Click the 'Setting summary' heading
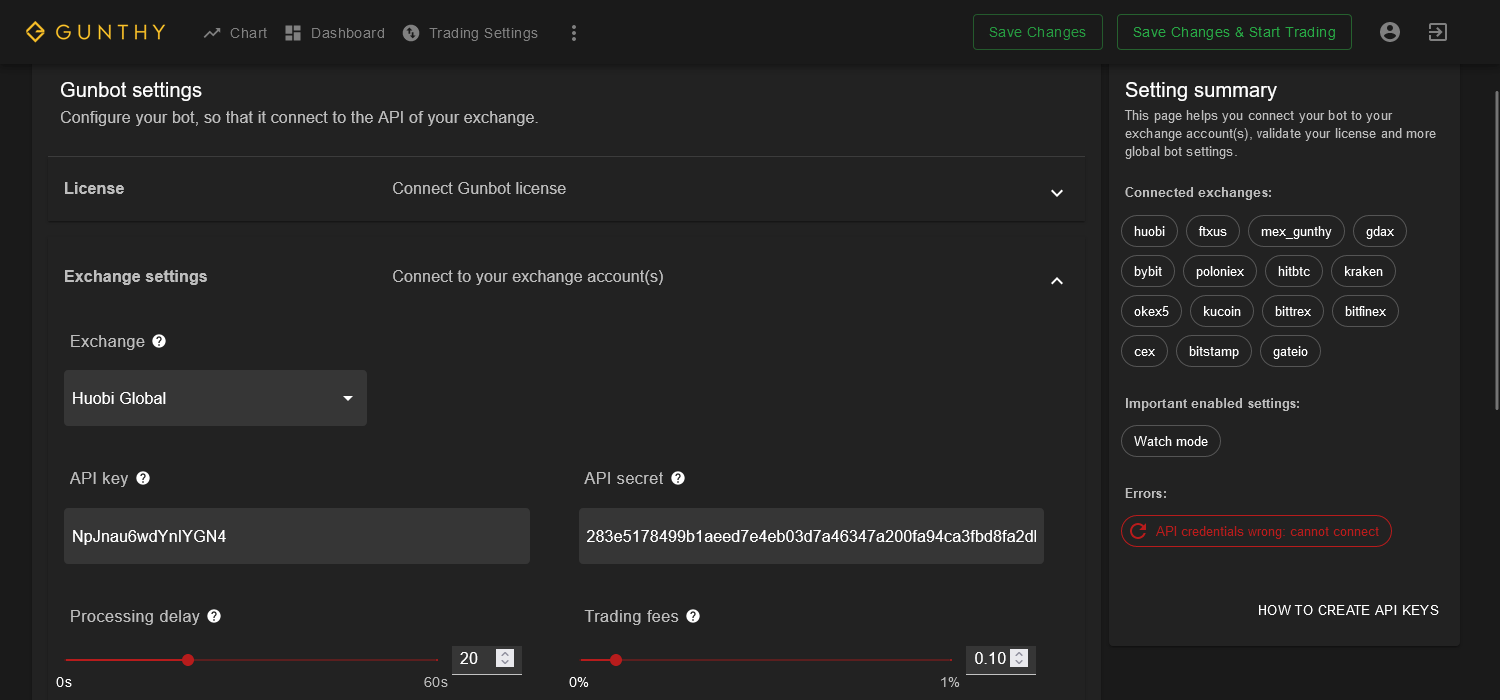The height and width of the screenshot is (700, 1500). coord(1201,90)
